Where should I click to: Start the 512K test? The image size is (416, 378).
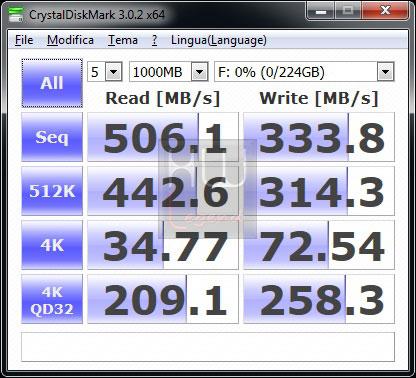click(52, 191)
